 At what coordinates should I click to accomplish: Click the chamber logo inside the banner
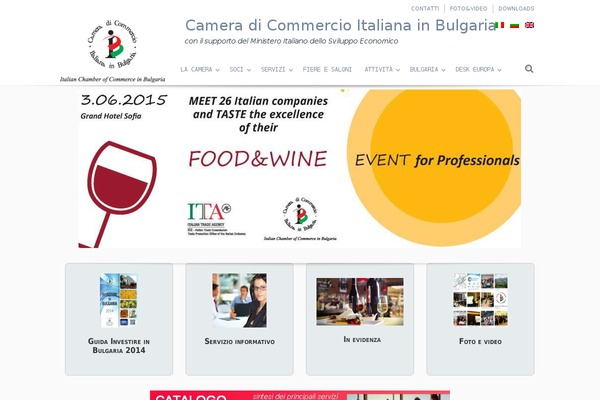pos(300,219)
